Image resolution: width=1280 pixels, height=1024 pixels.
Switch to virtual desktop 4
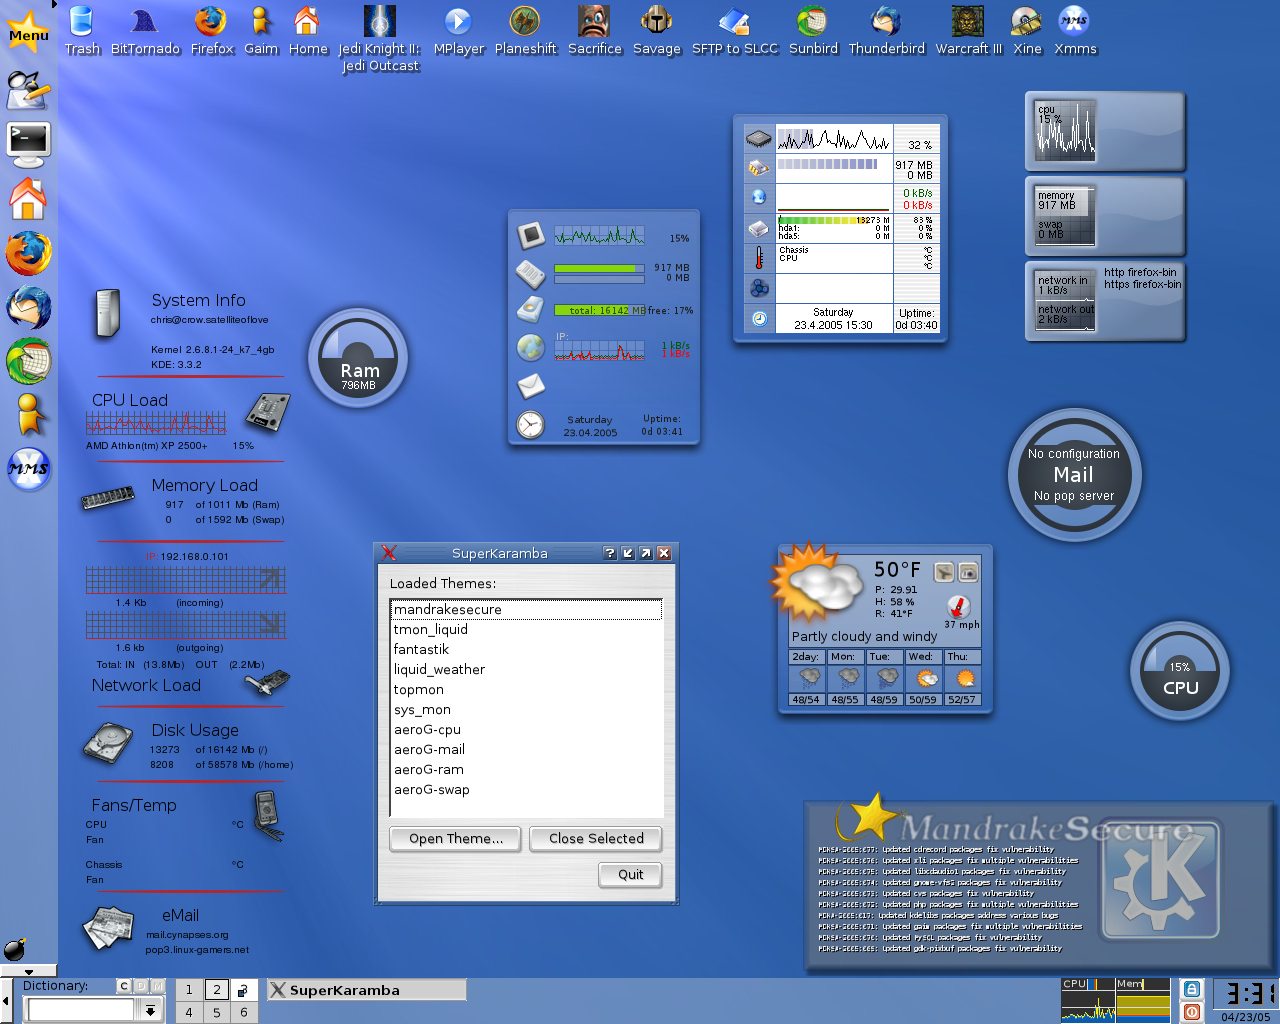pos(188,1012)
